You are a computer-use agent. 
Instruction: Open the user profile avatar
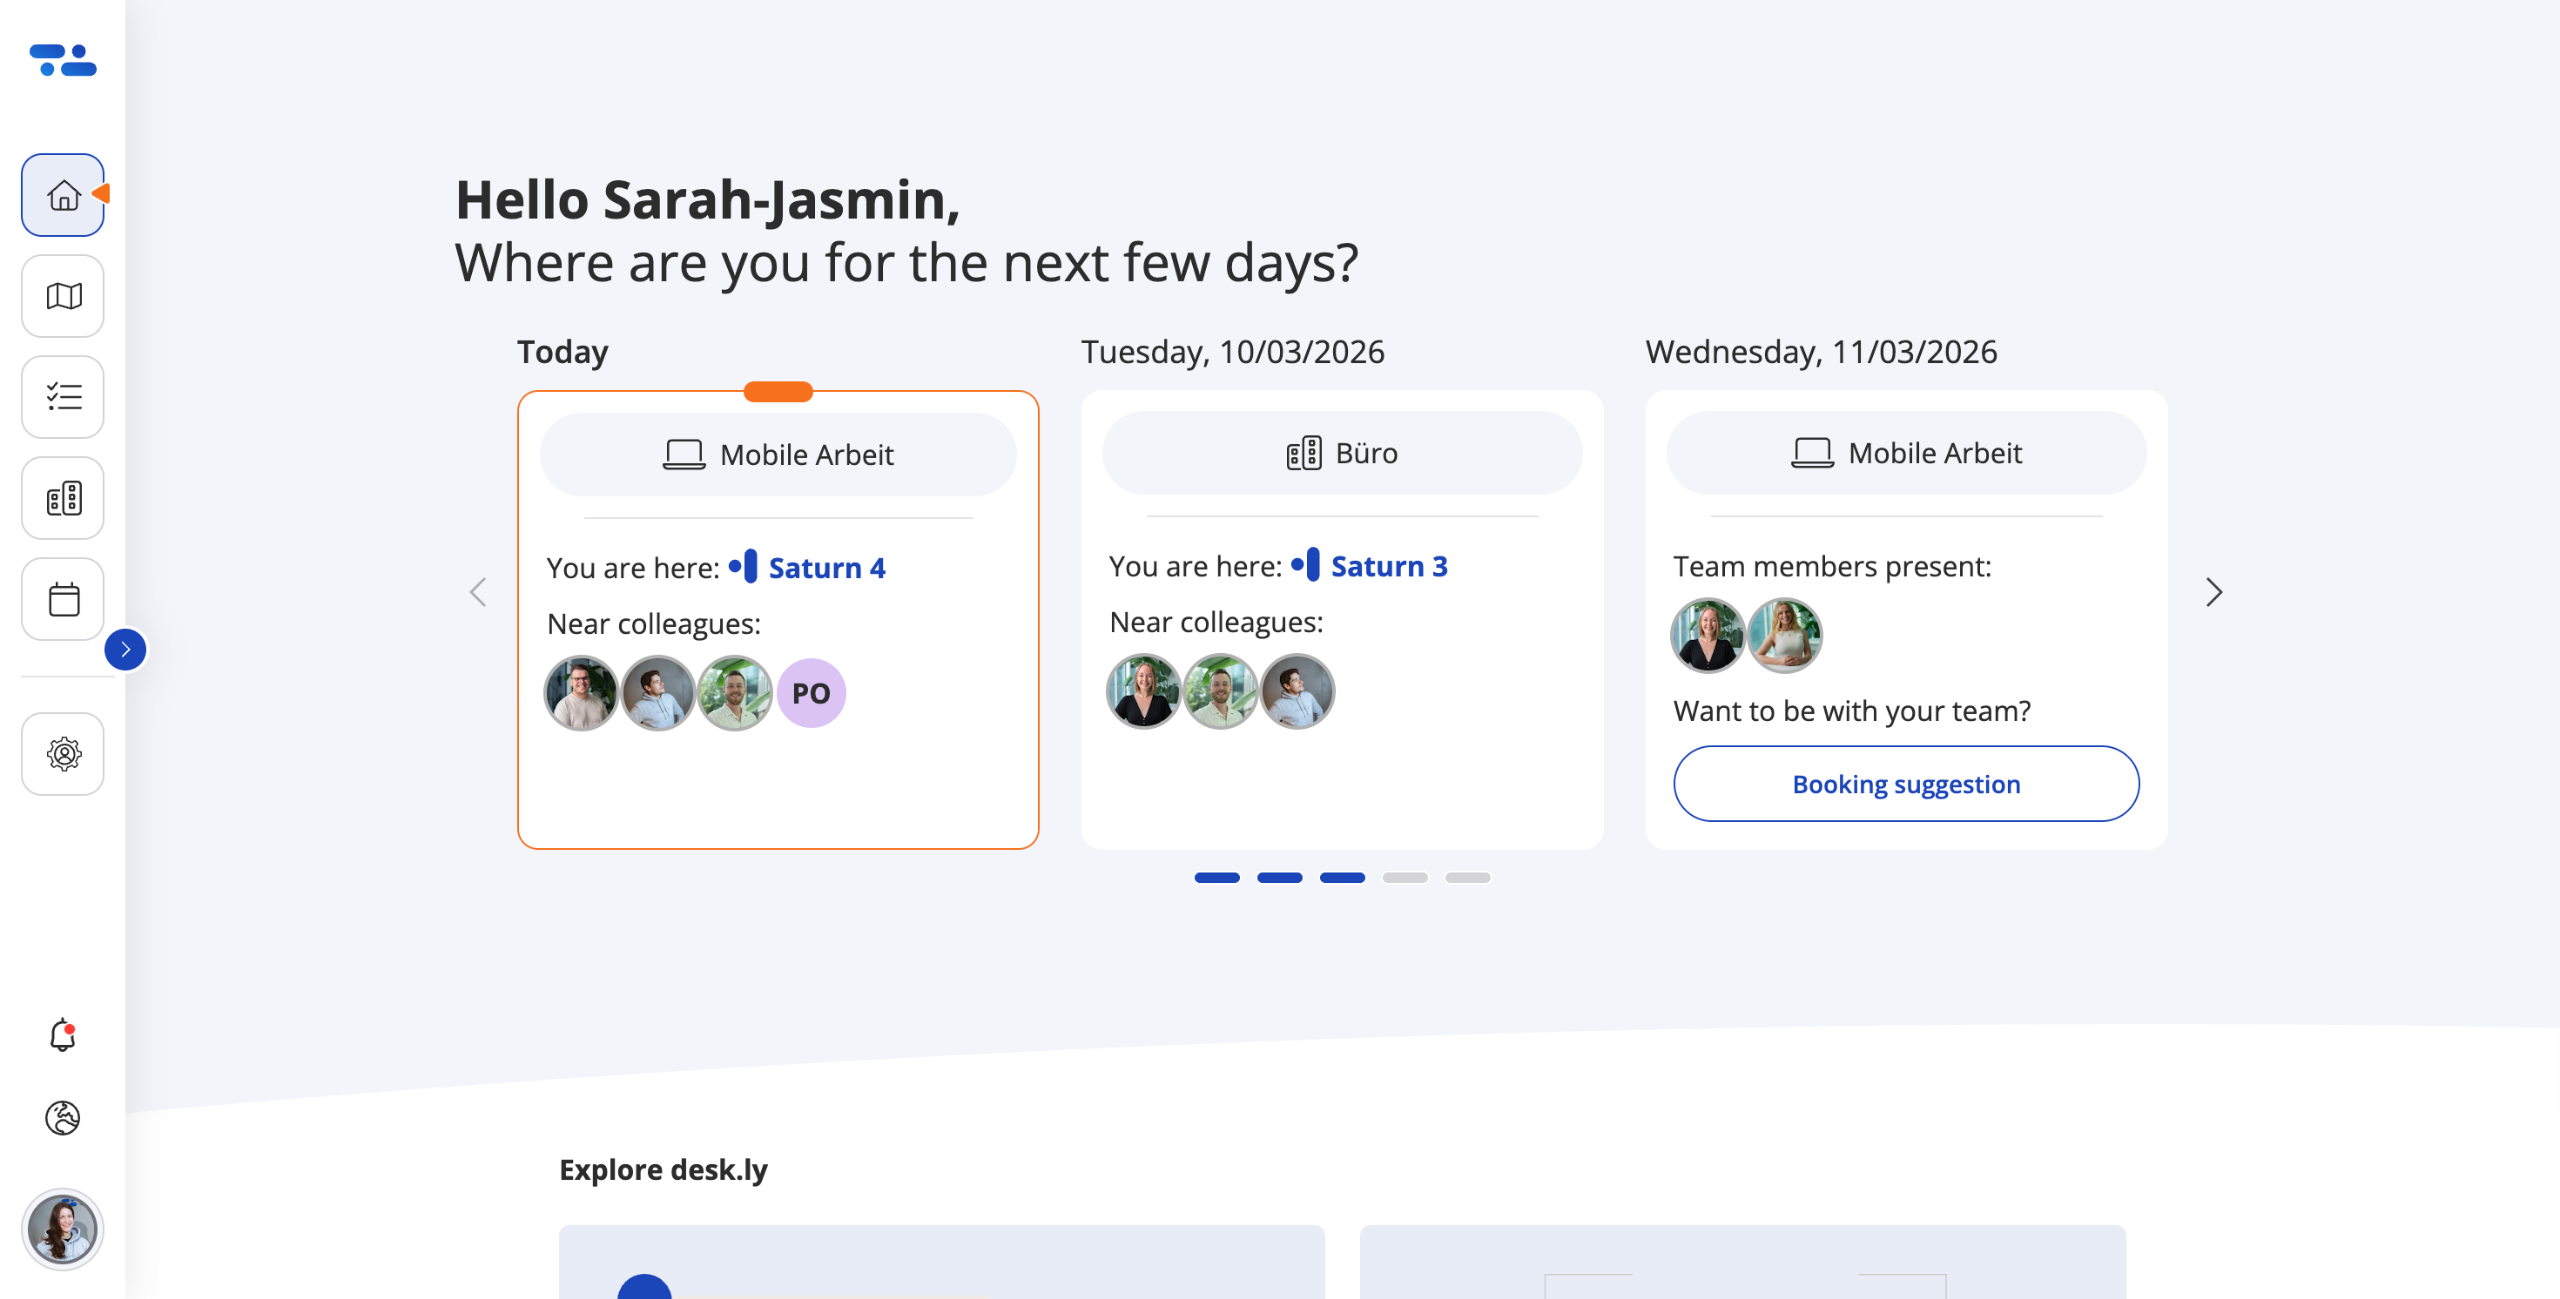coord(63,1229)
